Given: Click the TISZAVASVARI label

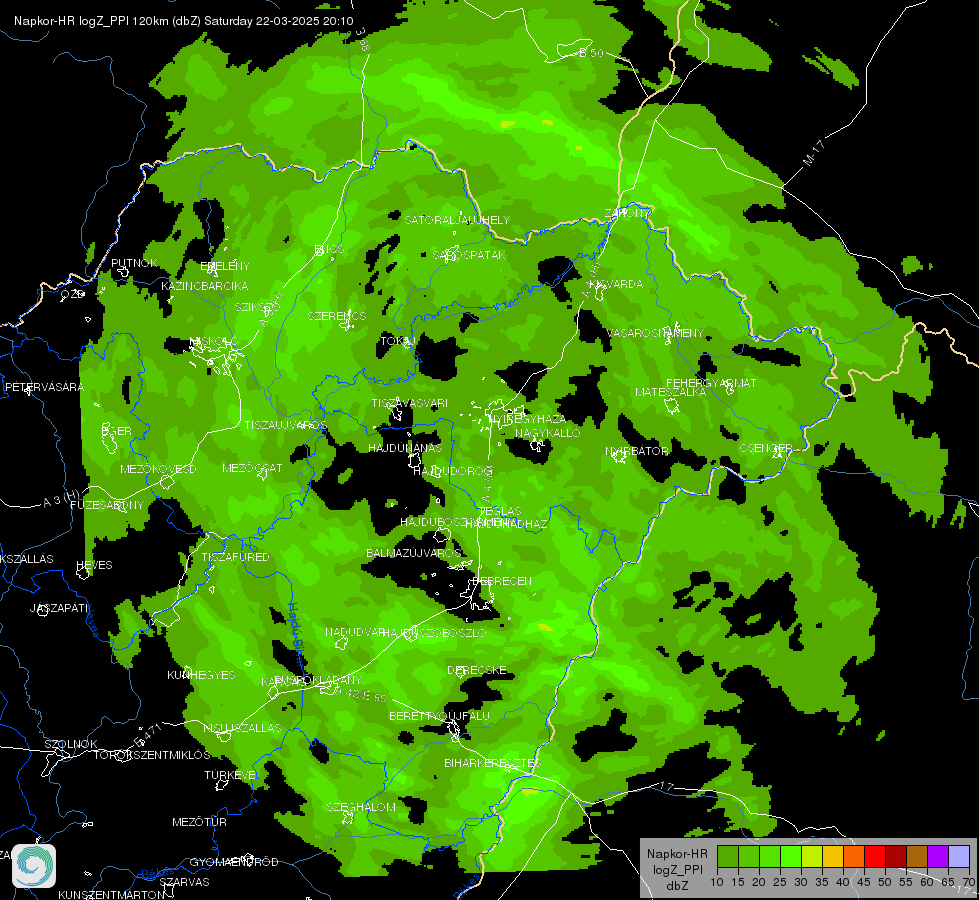Looking at the screenshot, I should coord(410,403).
